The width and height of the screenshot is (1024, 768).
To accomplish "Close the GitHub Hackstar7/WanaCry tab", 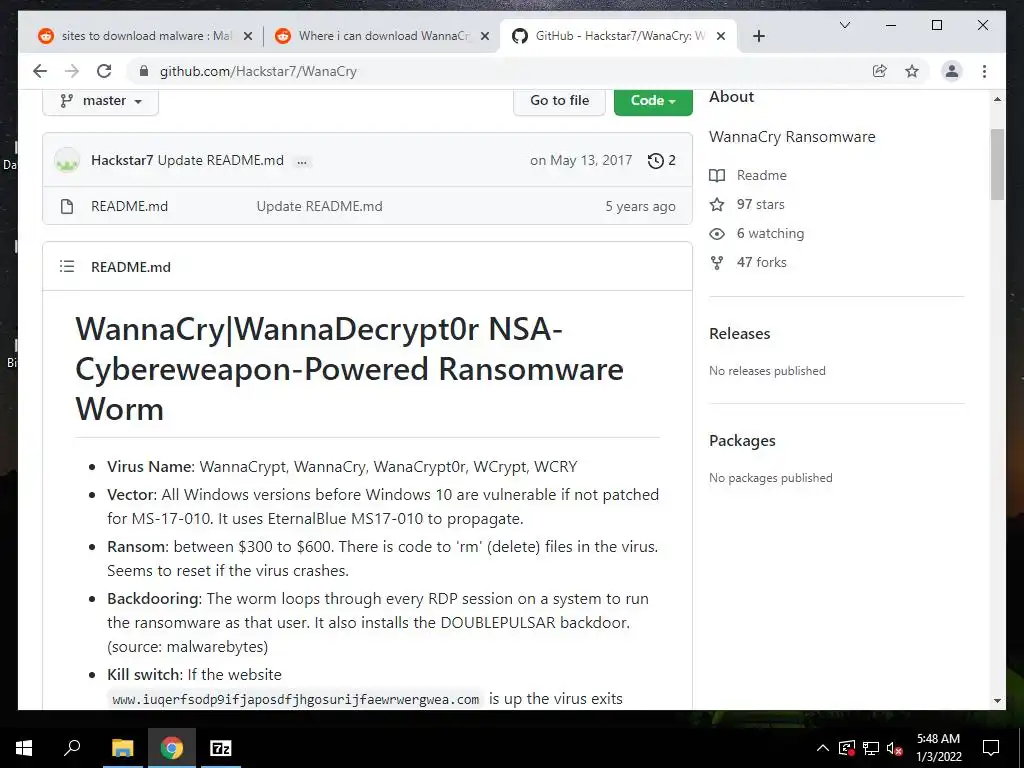I will click(x=720, y=36).
